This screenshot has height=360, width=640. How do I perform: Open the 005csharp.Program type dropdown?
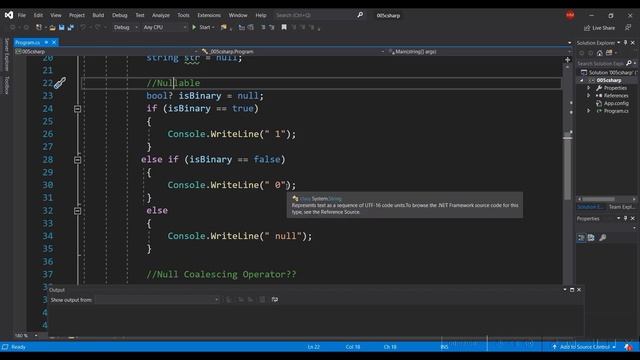pos(293,51)
